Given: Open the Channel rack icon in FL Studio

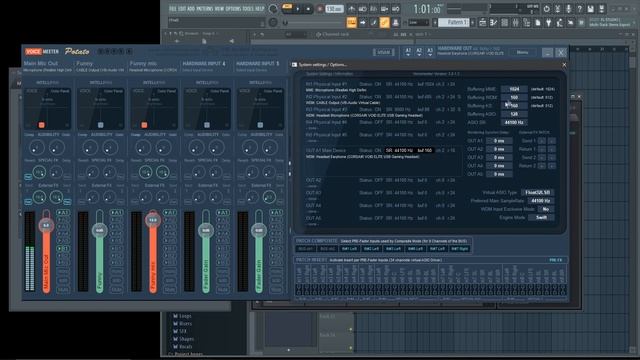Looking at the screenshot, I should [504, 23].
